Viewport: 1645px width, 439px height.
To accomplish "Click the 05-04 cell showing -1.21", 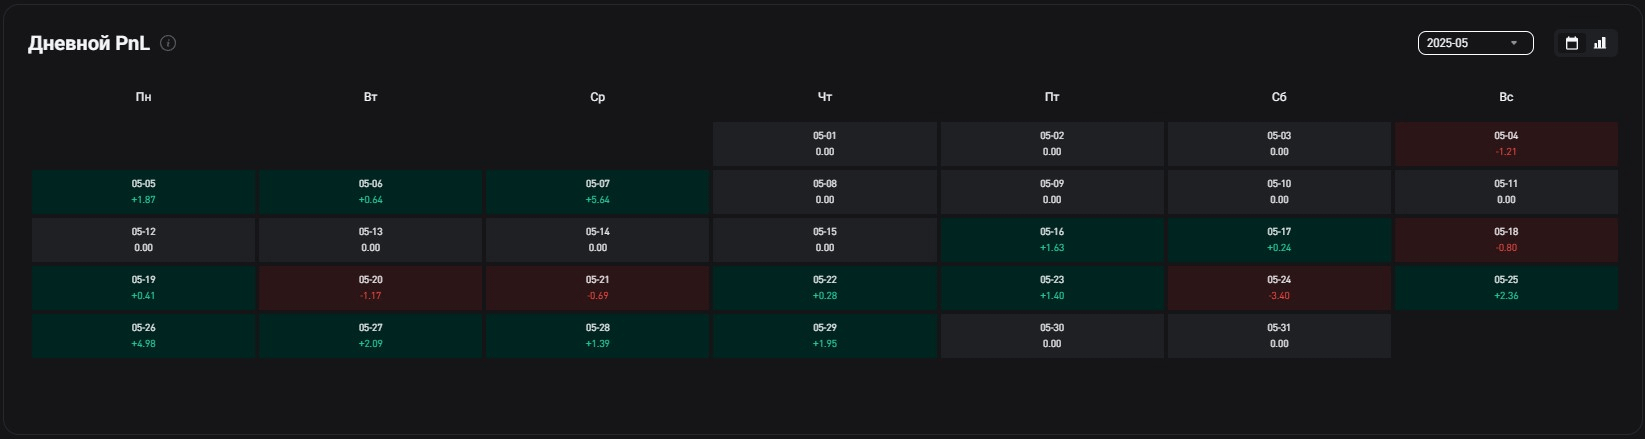I will 1505,144.
